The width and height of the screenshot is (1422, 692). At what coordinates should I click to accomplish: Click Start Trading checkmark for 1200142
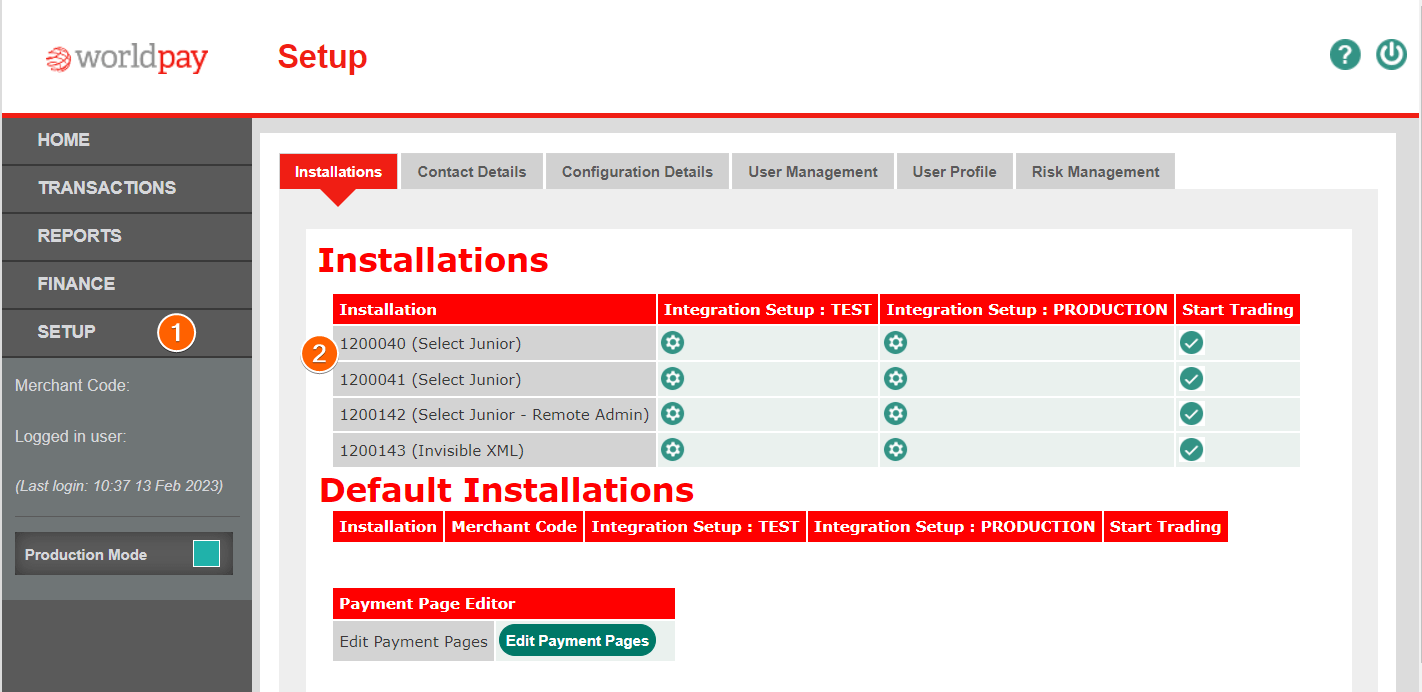pos(1191,414)
